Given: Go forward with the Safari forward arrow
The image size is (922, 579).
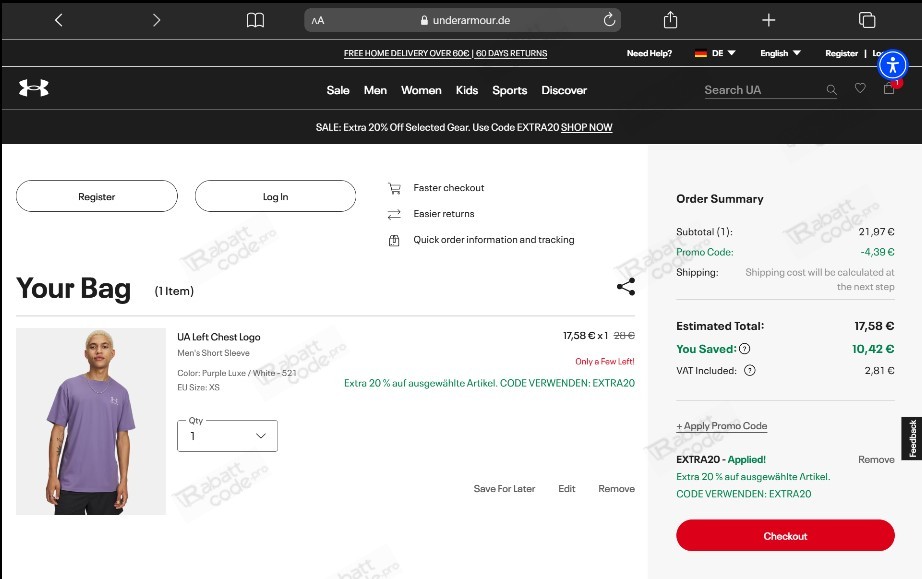Looking at the screenshot, I should click(x=156, y=20).
